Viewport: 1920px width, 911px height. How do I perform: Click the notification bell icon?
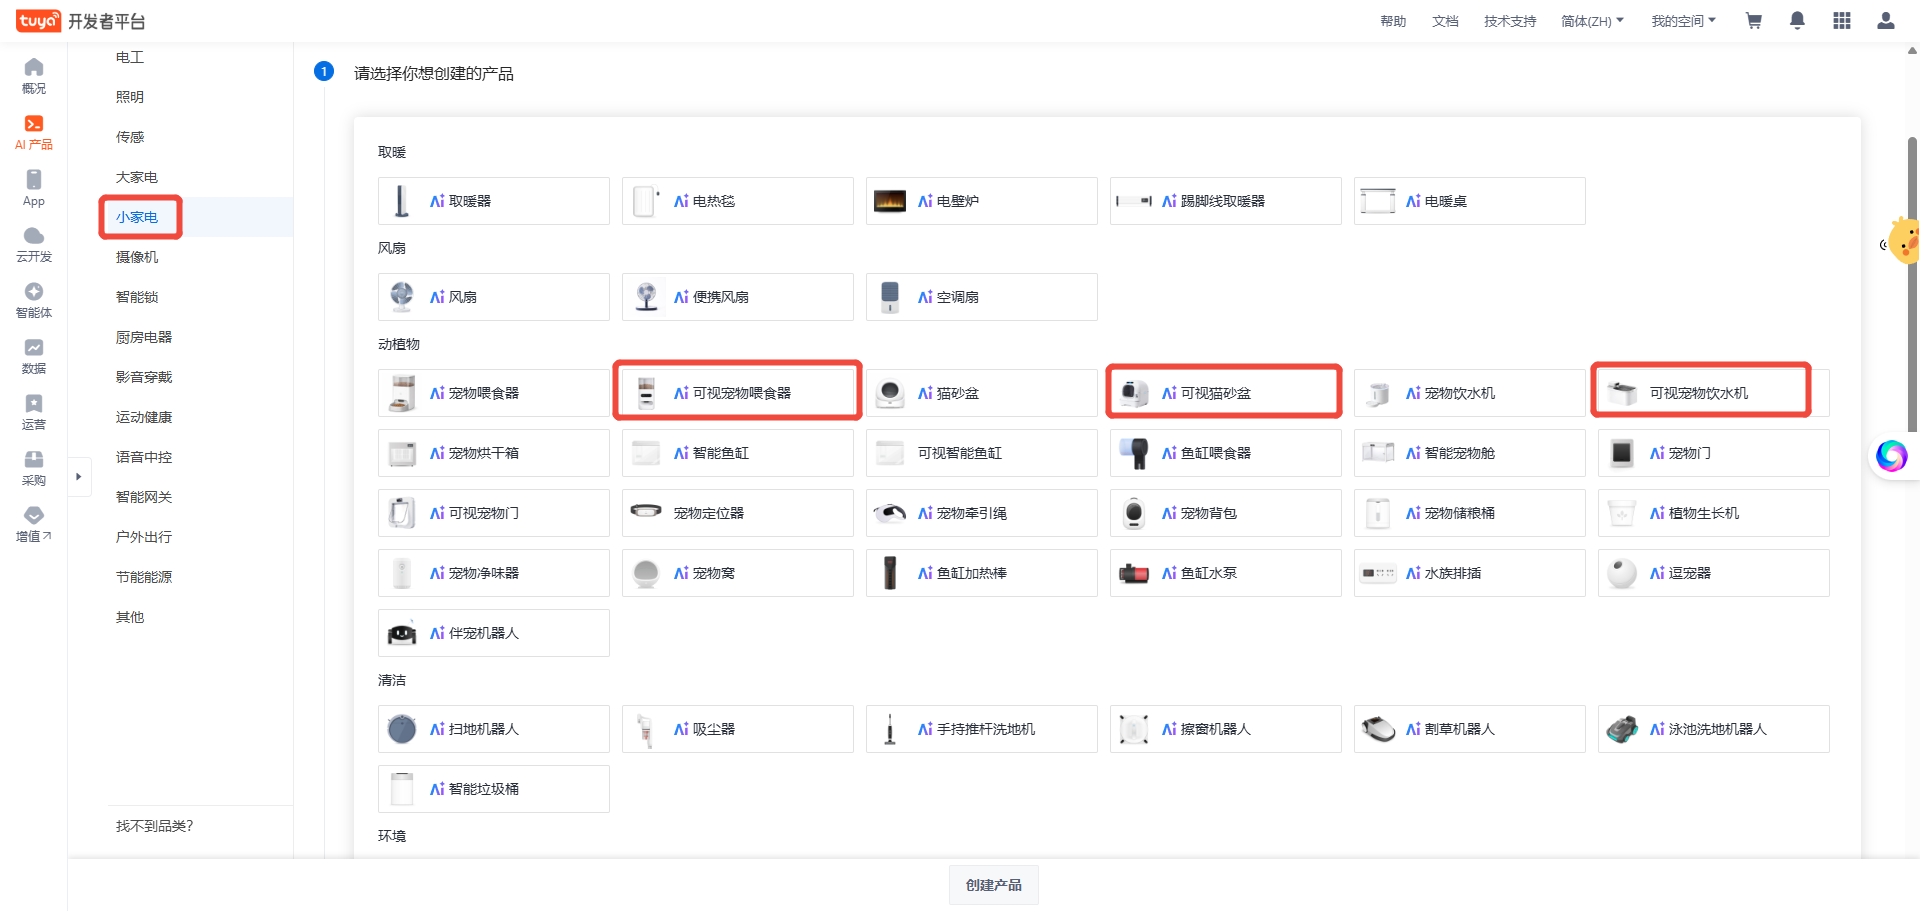(1797, 21)
